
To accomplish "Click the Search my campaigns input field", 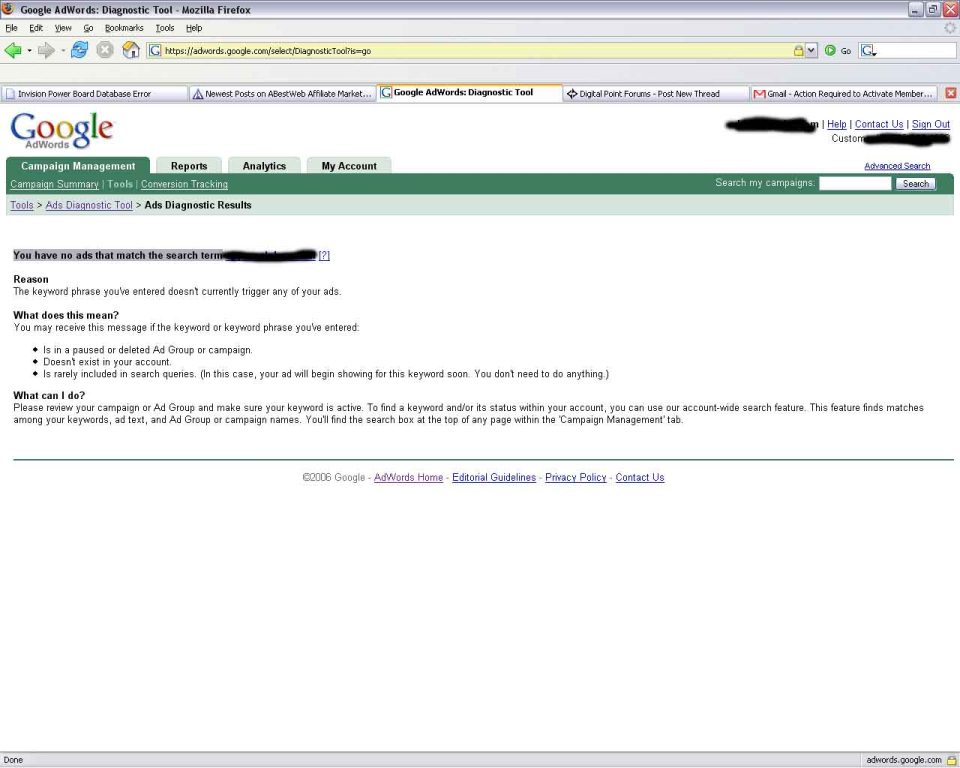I will (855, 183).
